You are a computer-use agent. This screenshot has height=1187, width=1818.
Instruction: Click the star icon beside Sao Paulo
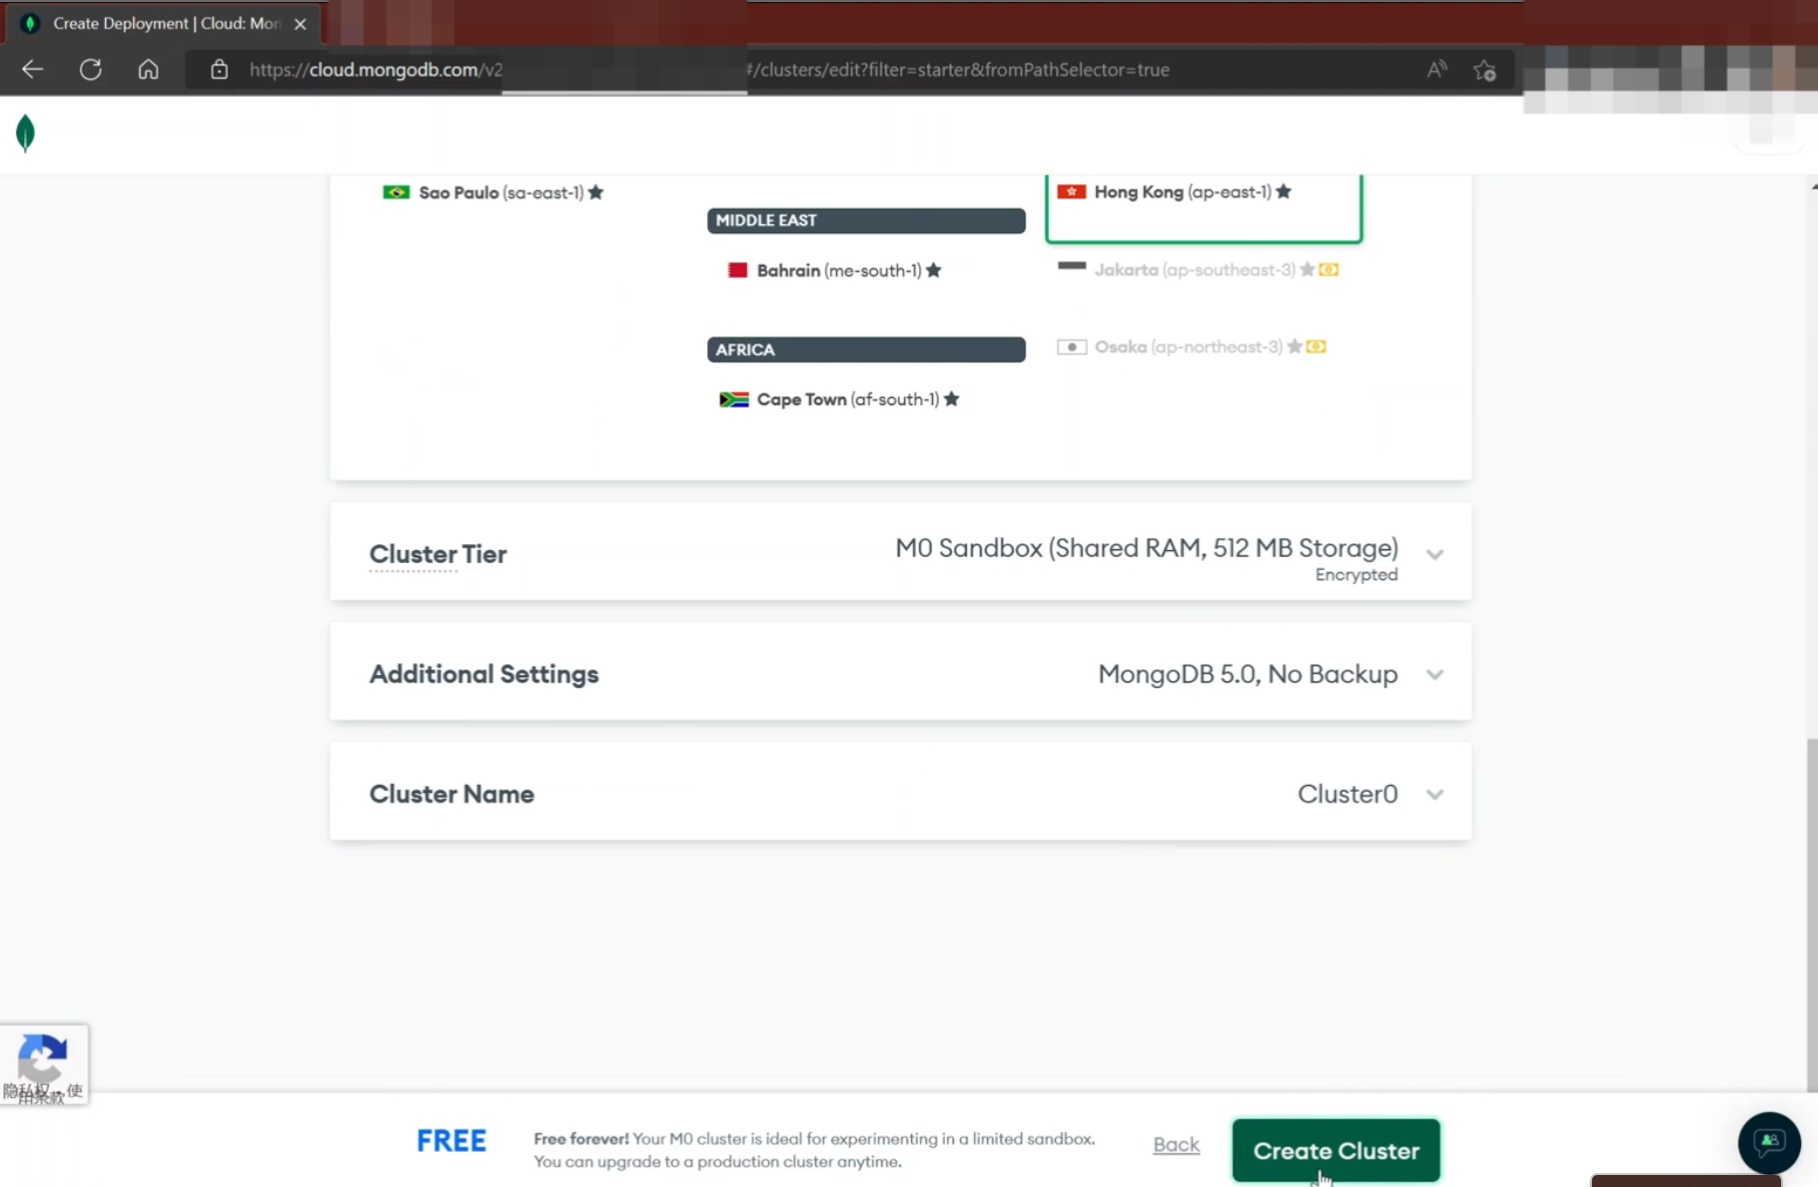(x=596, y=192)
